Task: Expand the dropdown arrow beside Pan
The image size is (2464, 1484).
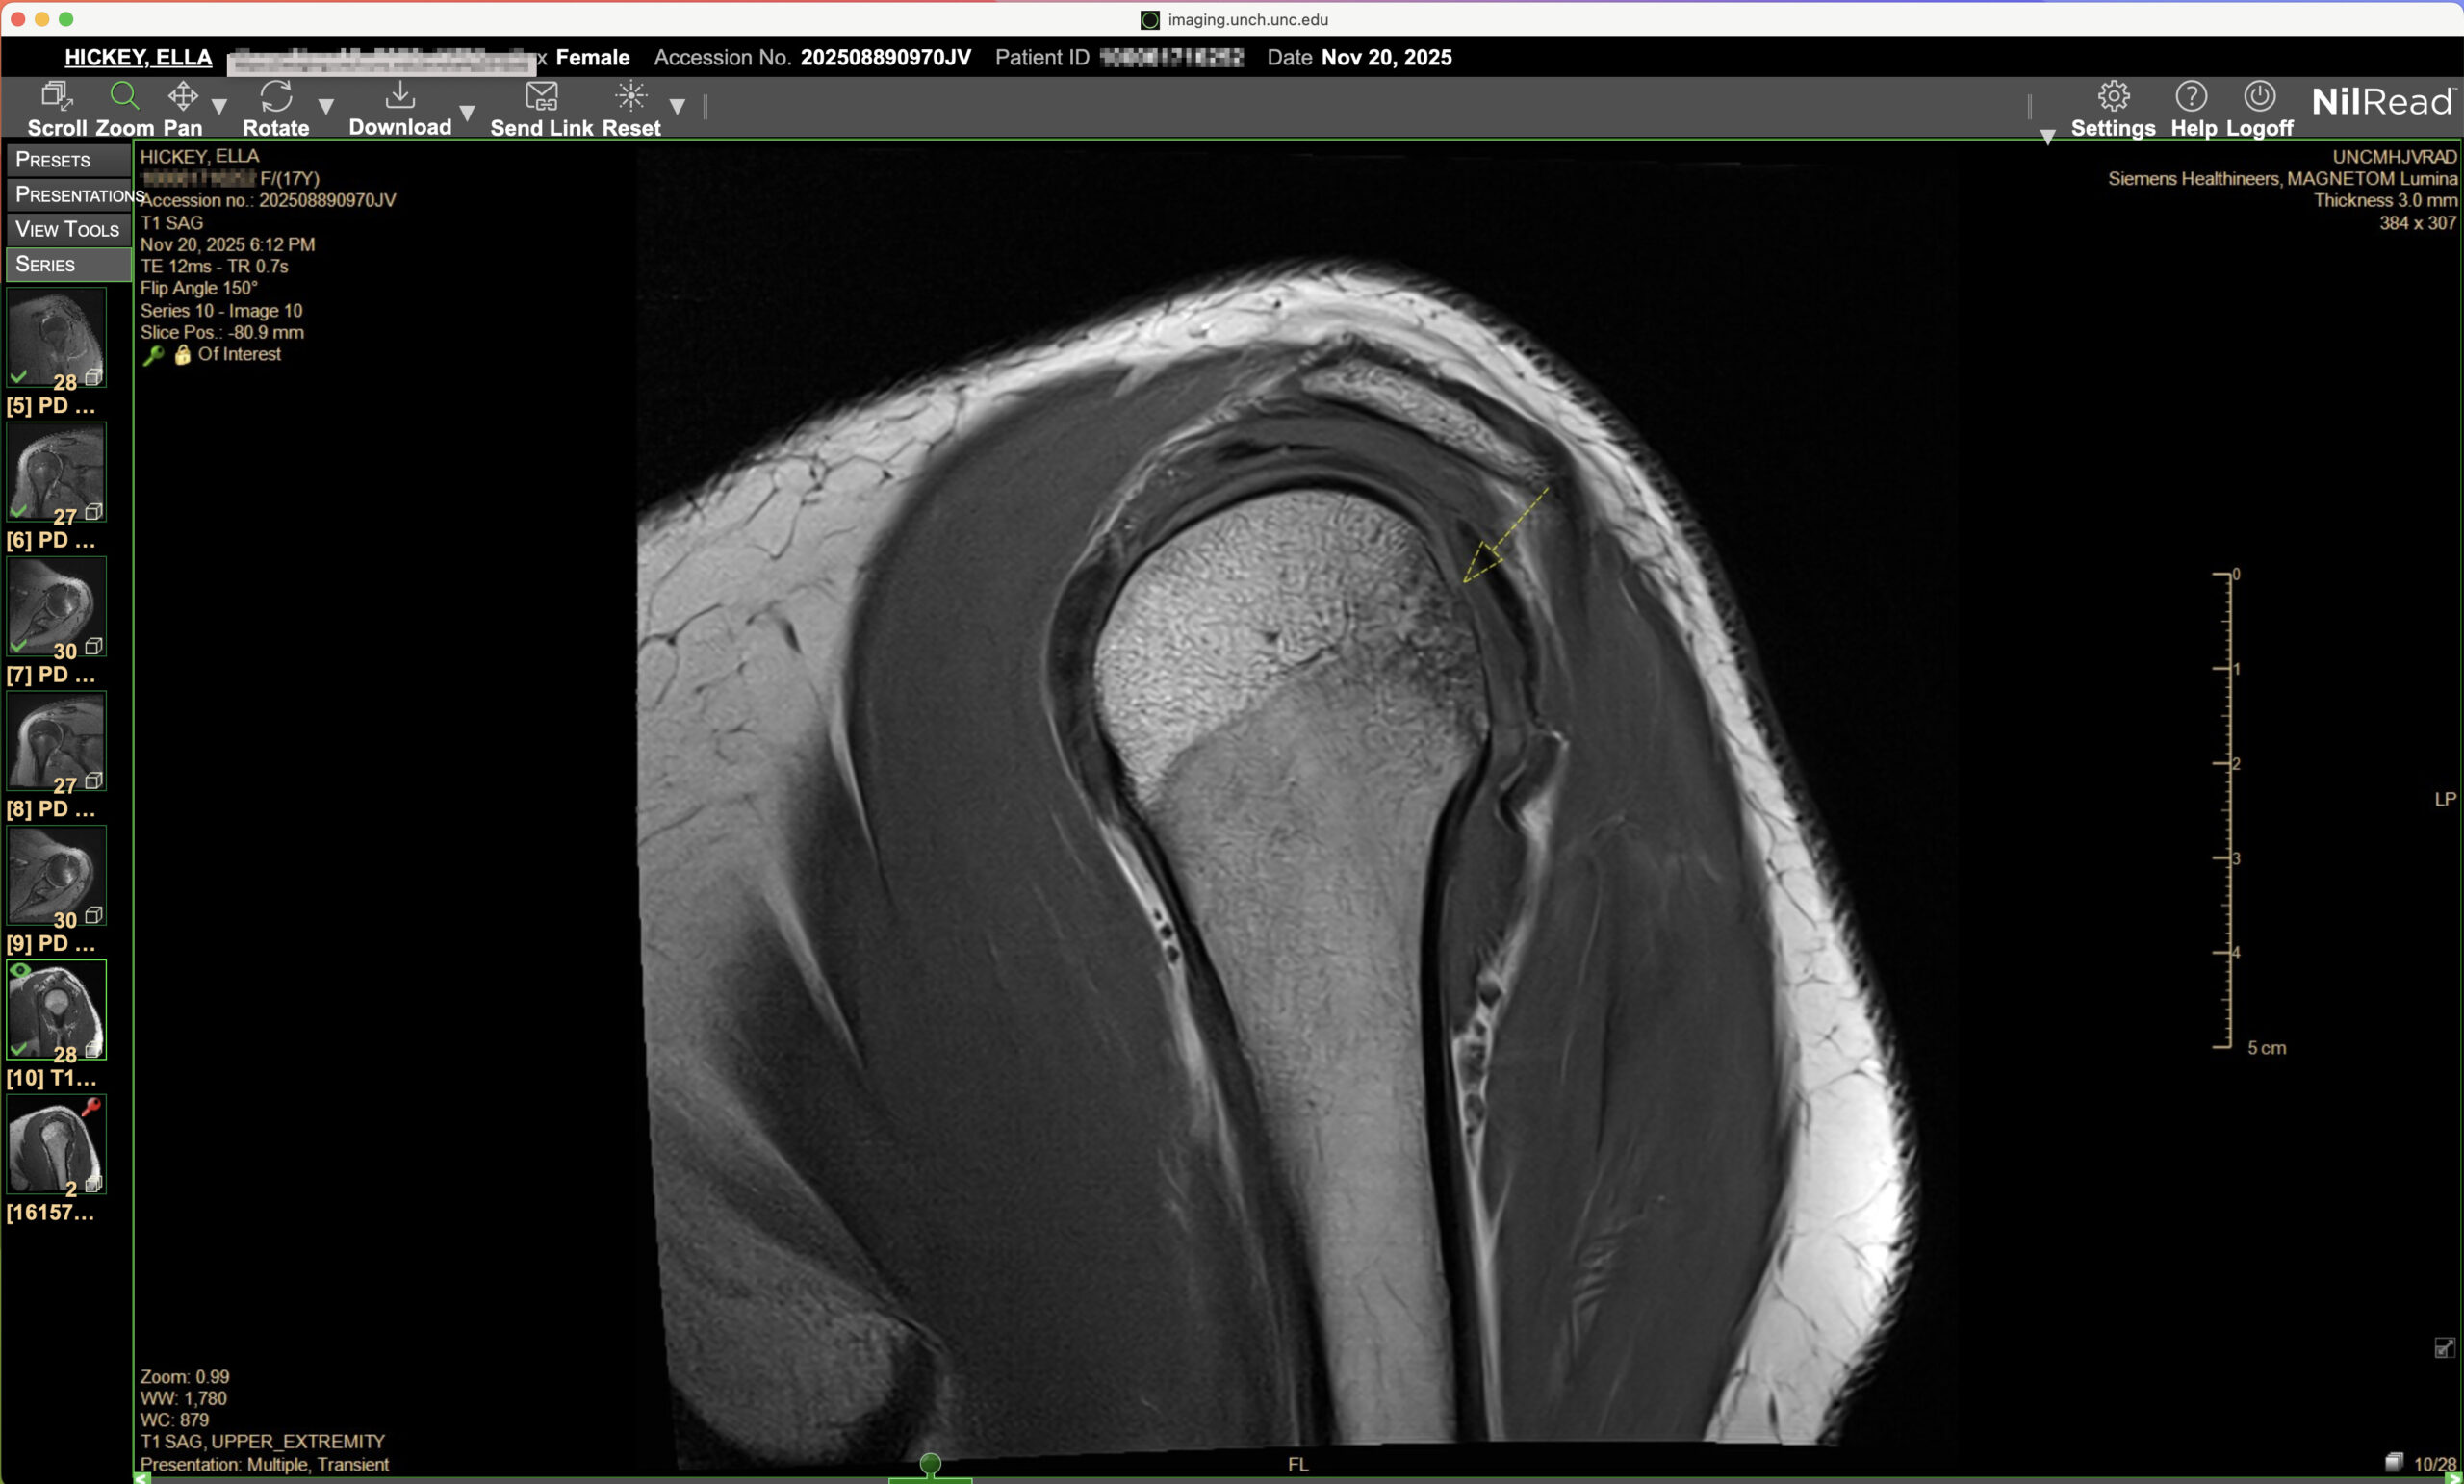Action: coord(219,106)
